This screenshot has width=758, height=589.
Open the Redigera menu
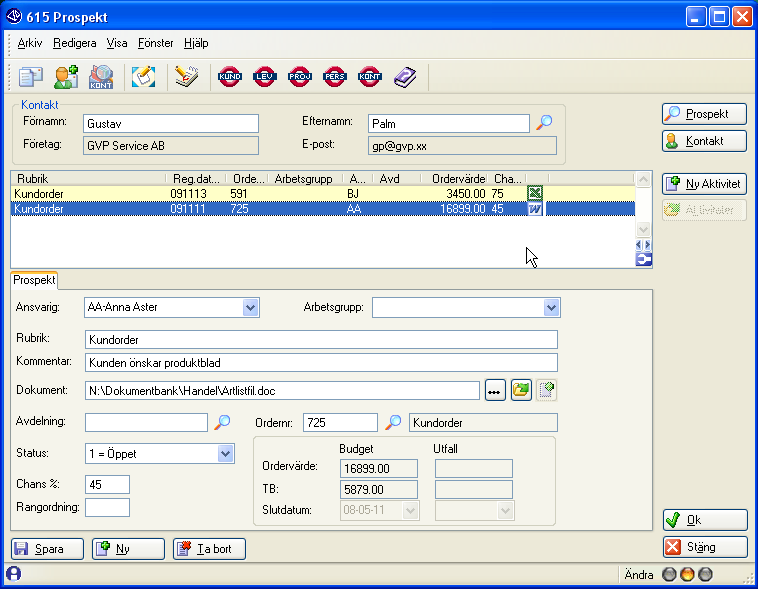coord(74,43)
